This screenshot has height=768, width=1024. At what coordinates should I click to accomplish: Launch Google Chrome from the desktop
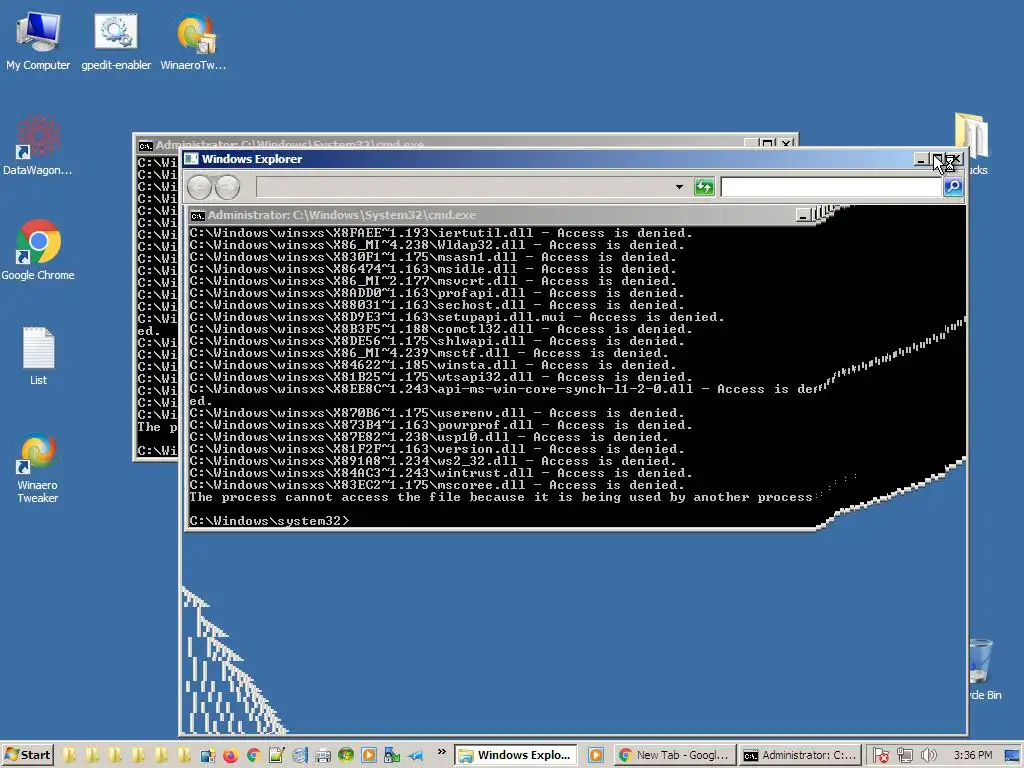(38, 250)
